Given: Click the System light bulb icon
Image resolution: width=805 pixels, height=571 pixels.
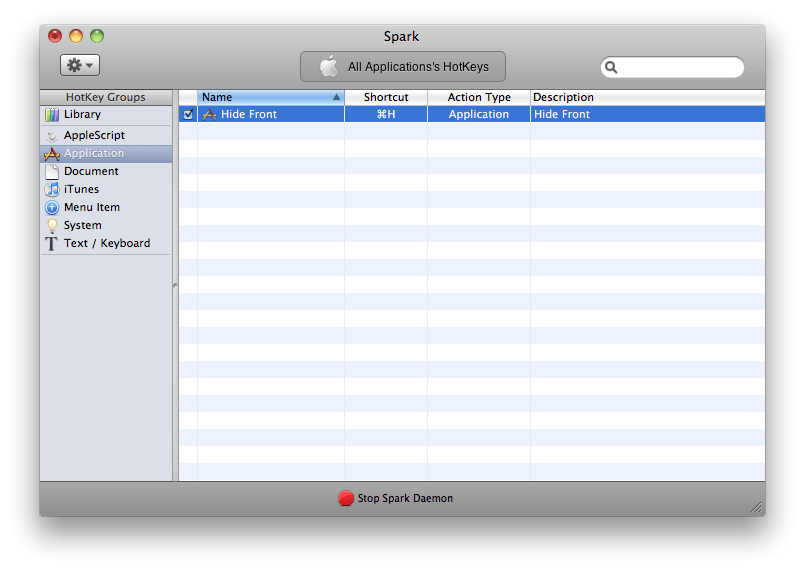Looking at the screenshot, I should point(52,225).
